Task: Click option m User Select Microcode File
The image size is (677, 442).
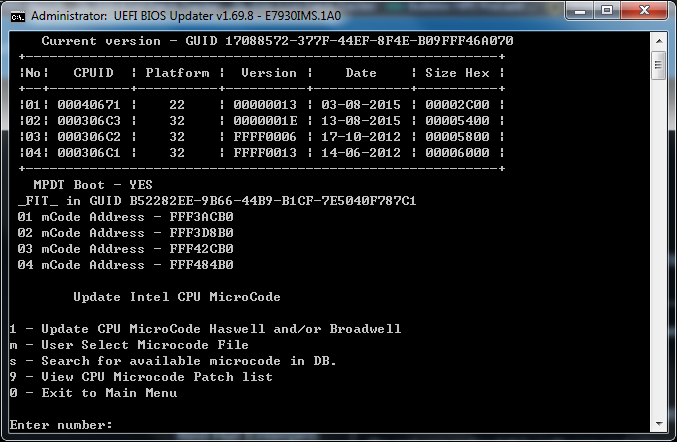Action: (x=129, y=345)
